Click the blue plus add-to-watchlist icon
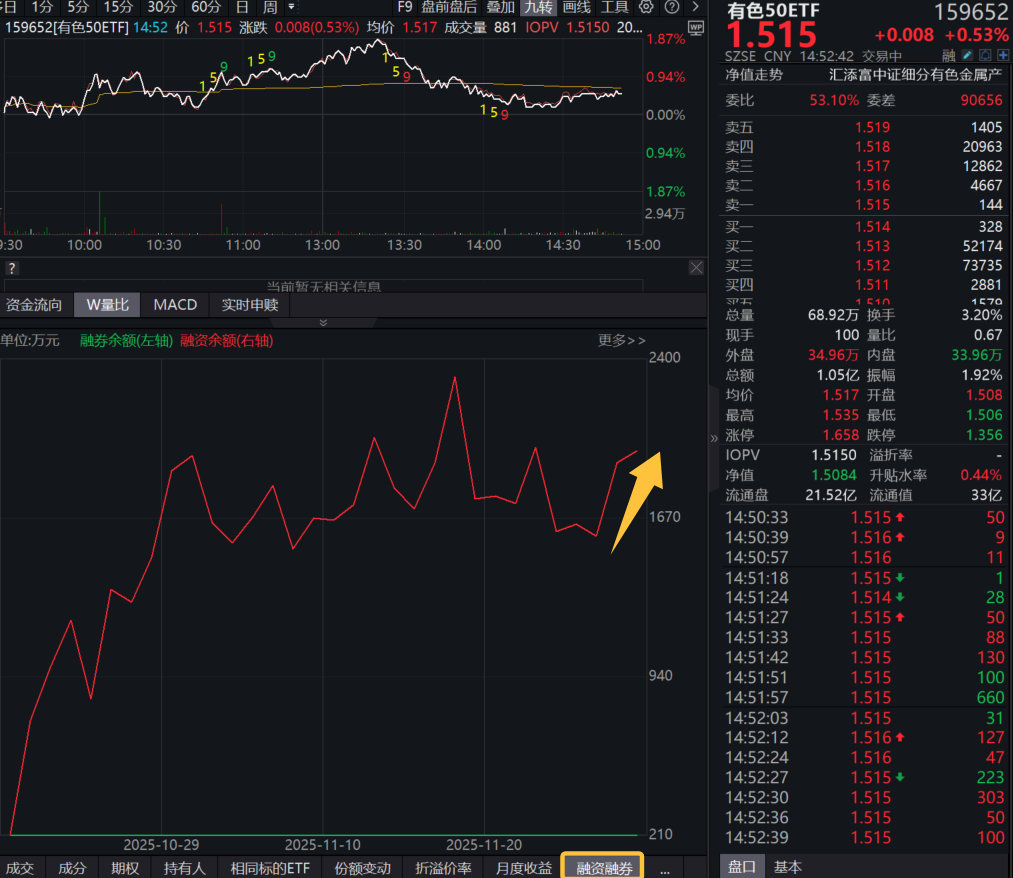The height and width of the screenshot is (878, 1013). click(1003, 56)
